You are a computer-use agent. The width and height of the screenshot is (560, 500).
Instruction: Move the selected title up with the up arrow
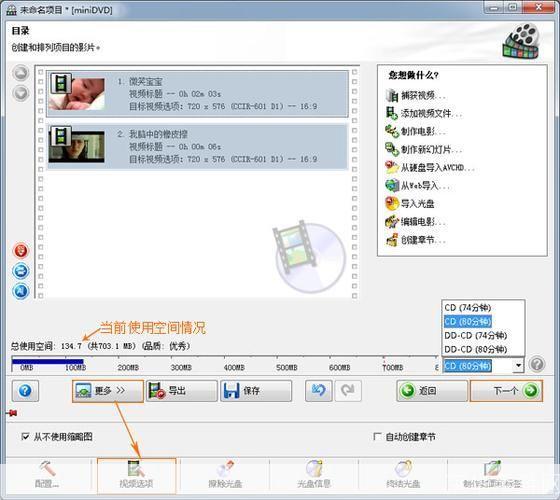(x=21, y=72)
